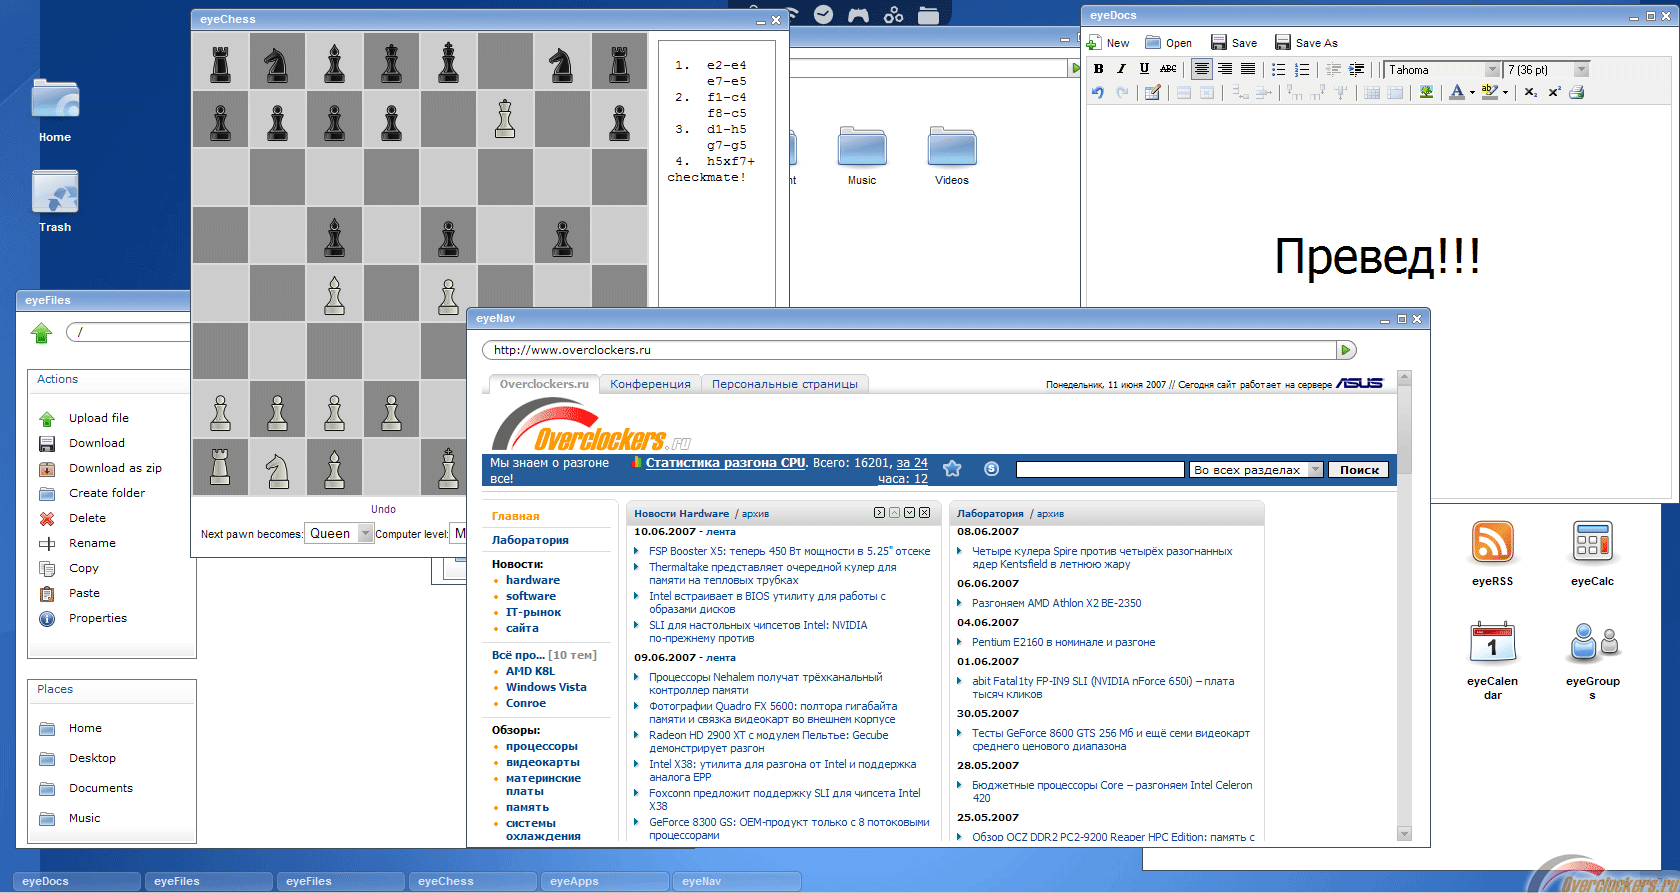
Task: Select the Overclockers.ru tab
Action: [x=544, y=384]
